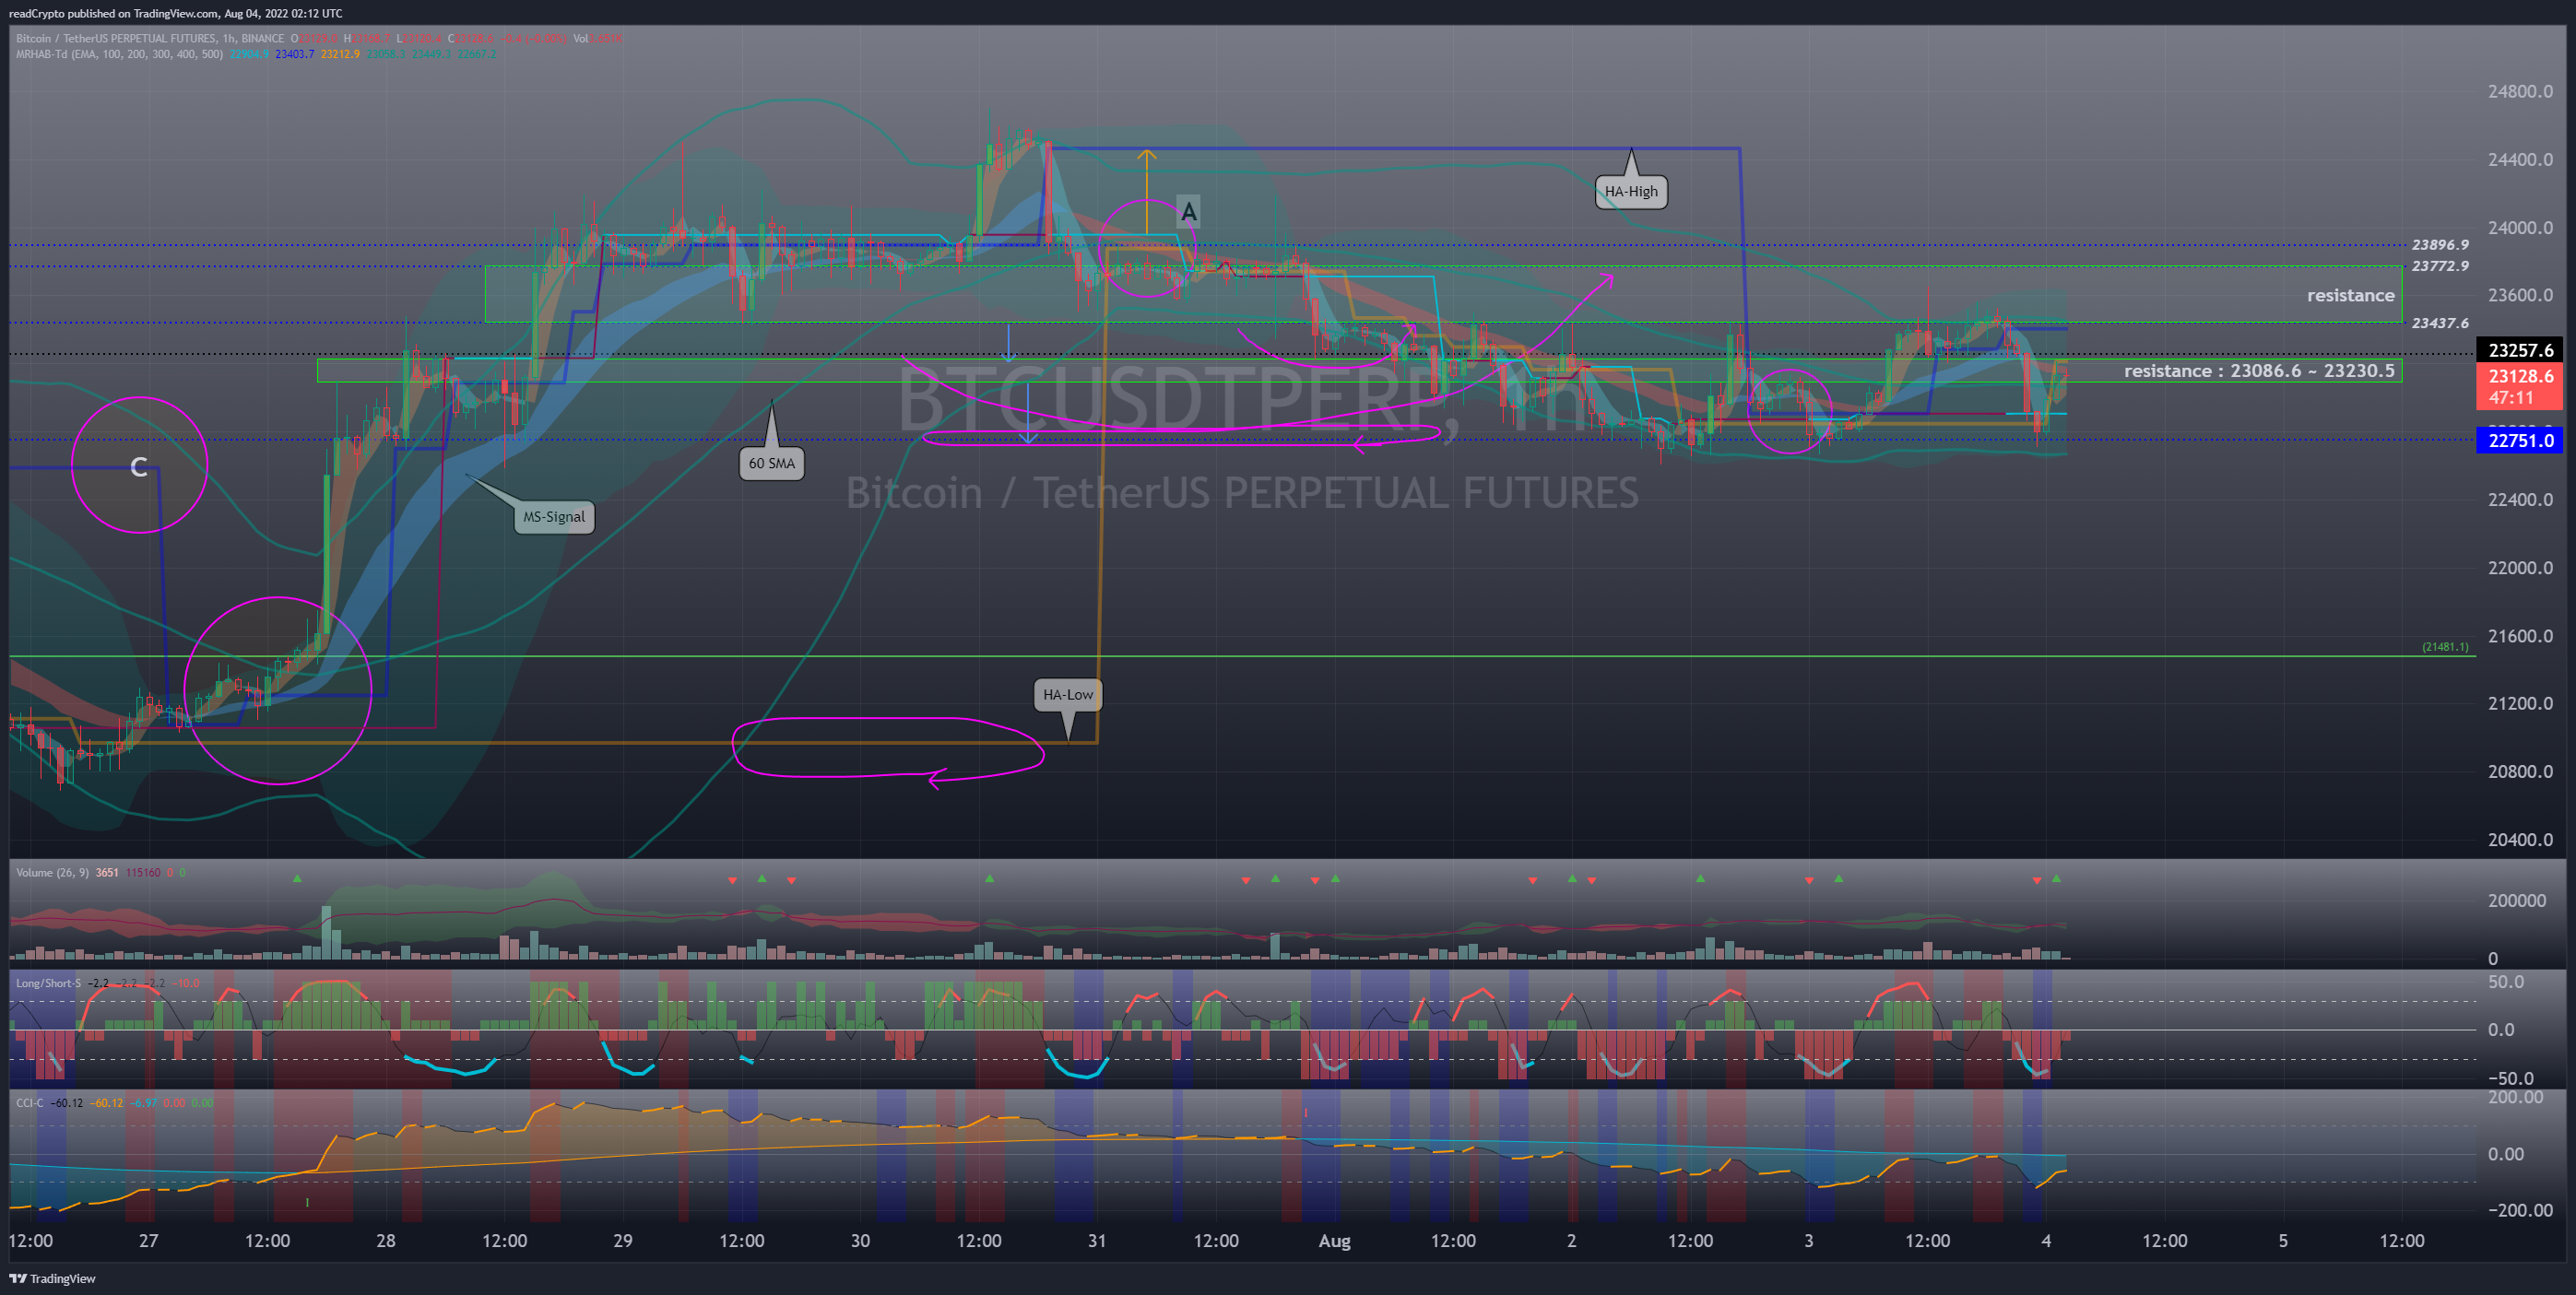Select the 23896.9 horizontal line label
The image size is (2576, 1295).
click(x=2439, y=245)
